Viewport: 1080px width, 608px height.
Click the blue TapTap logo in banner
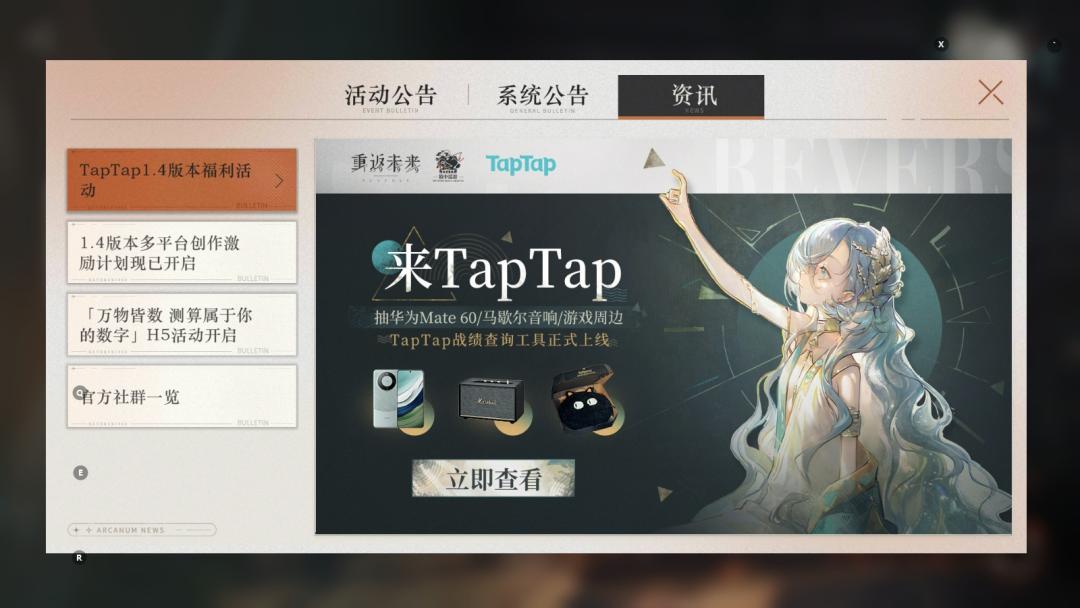pyautogui.click(x=520, y=164)
